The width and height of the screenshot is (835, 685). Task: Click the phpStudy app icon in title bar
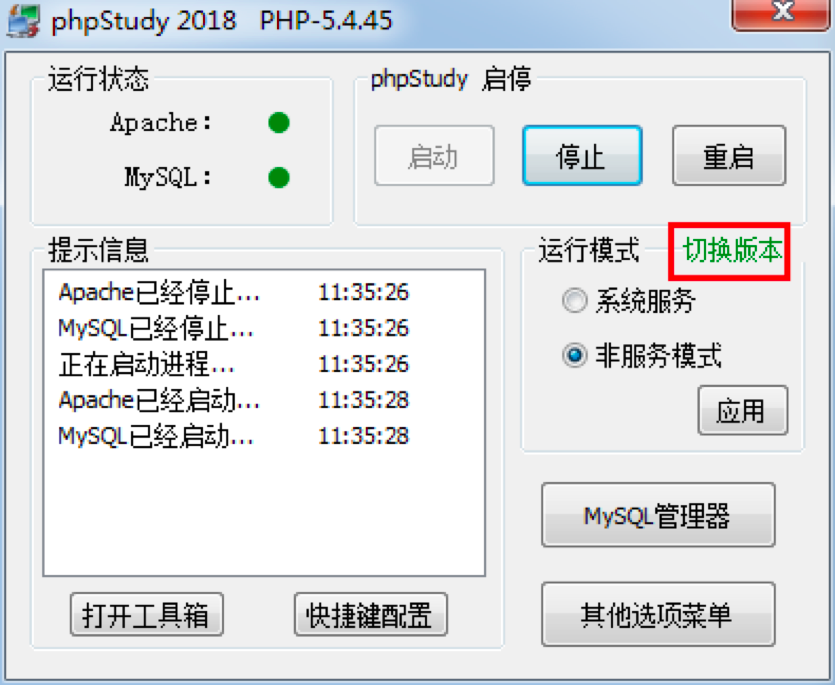(x=23, y=20)
